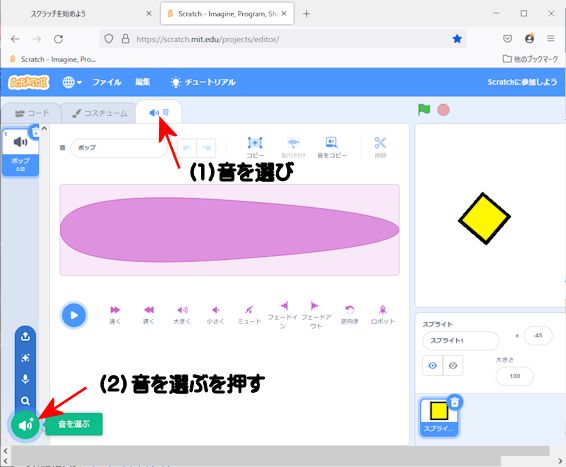Click the Scratchに参加しよう link

(522, 82)
